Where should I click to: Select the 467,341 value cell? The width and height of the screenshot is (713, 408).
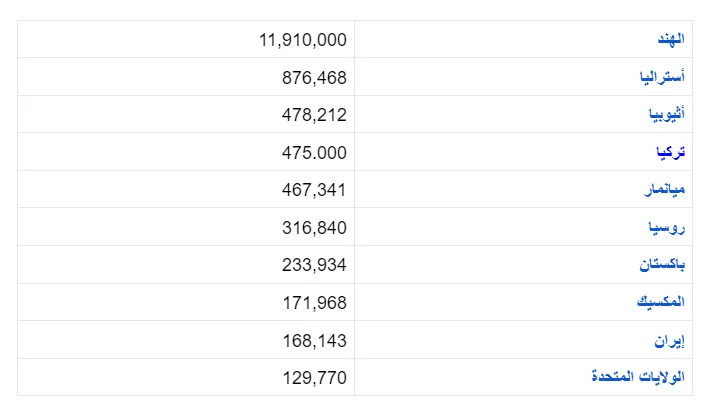(186, 189)
